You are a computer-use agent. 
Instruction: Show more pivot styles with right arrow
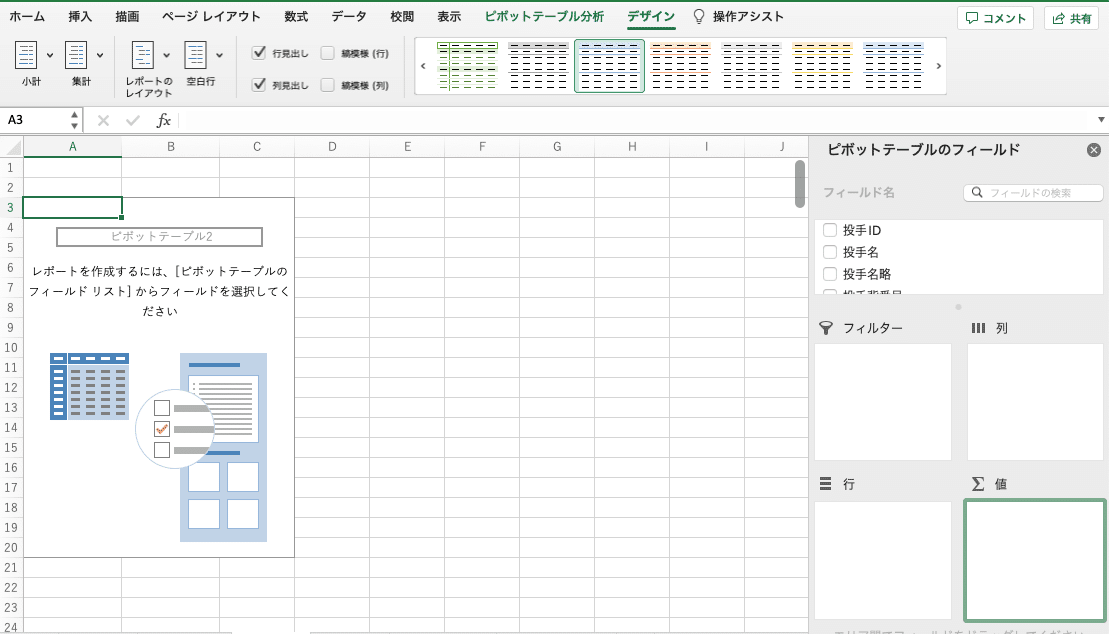click(x=939, y=67)
